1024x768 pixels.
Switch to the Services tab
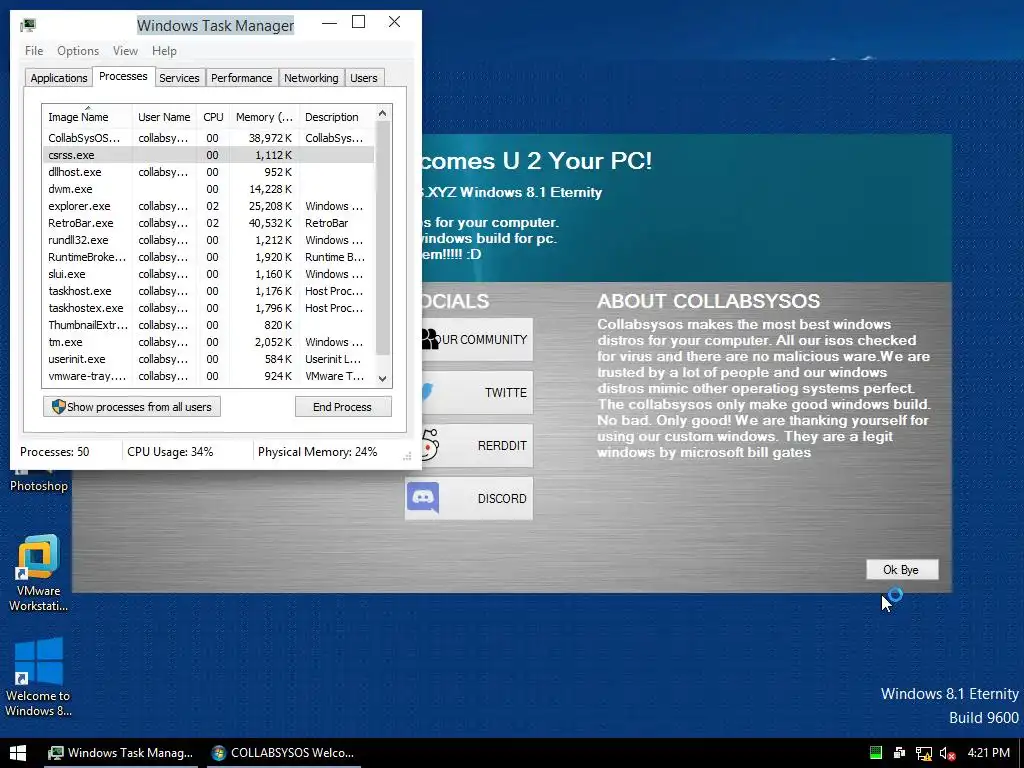pyautogui.click(x=179, y=78)
